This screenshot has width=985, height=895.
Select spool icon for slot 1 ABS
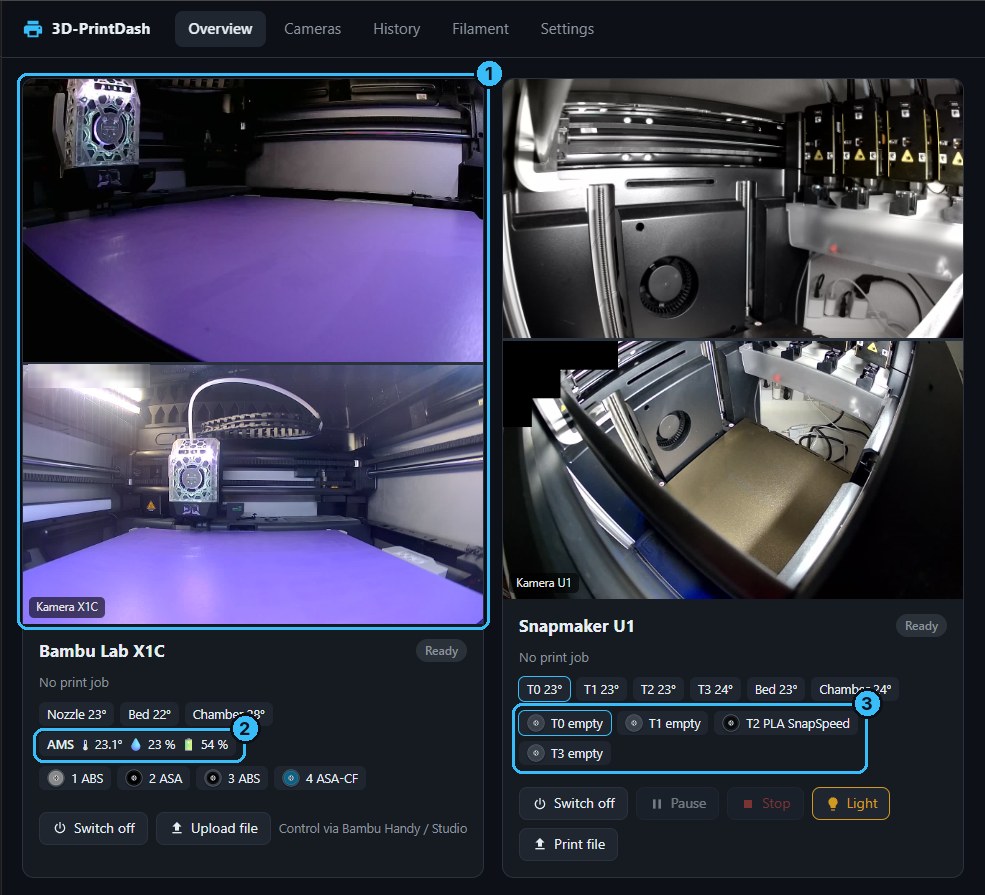(56, 778)
